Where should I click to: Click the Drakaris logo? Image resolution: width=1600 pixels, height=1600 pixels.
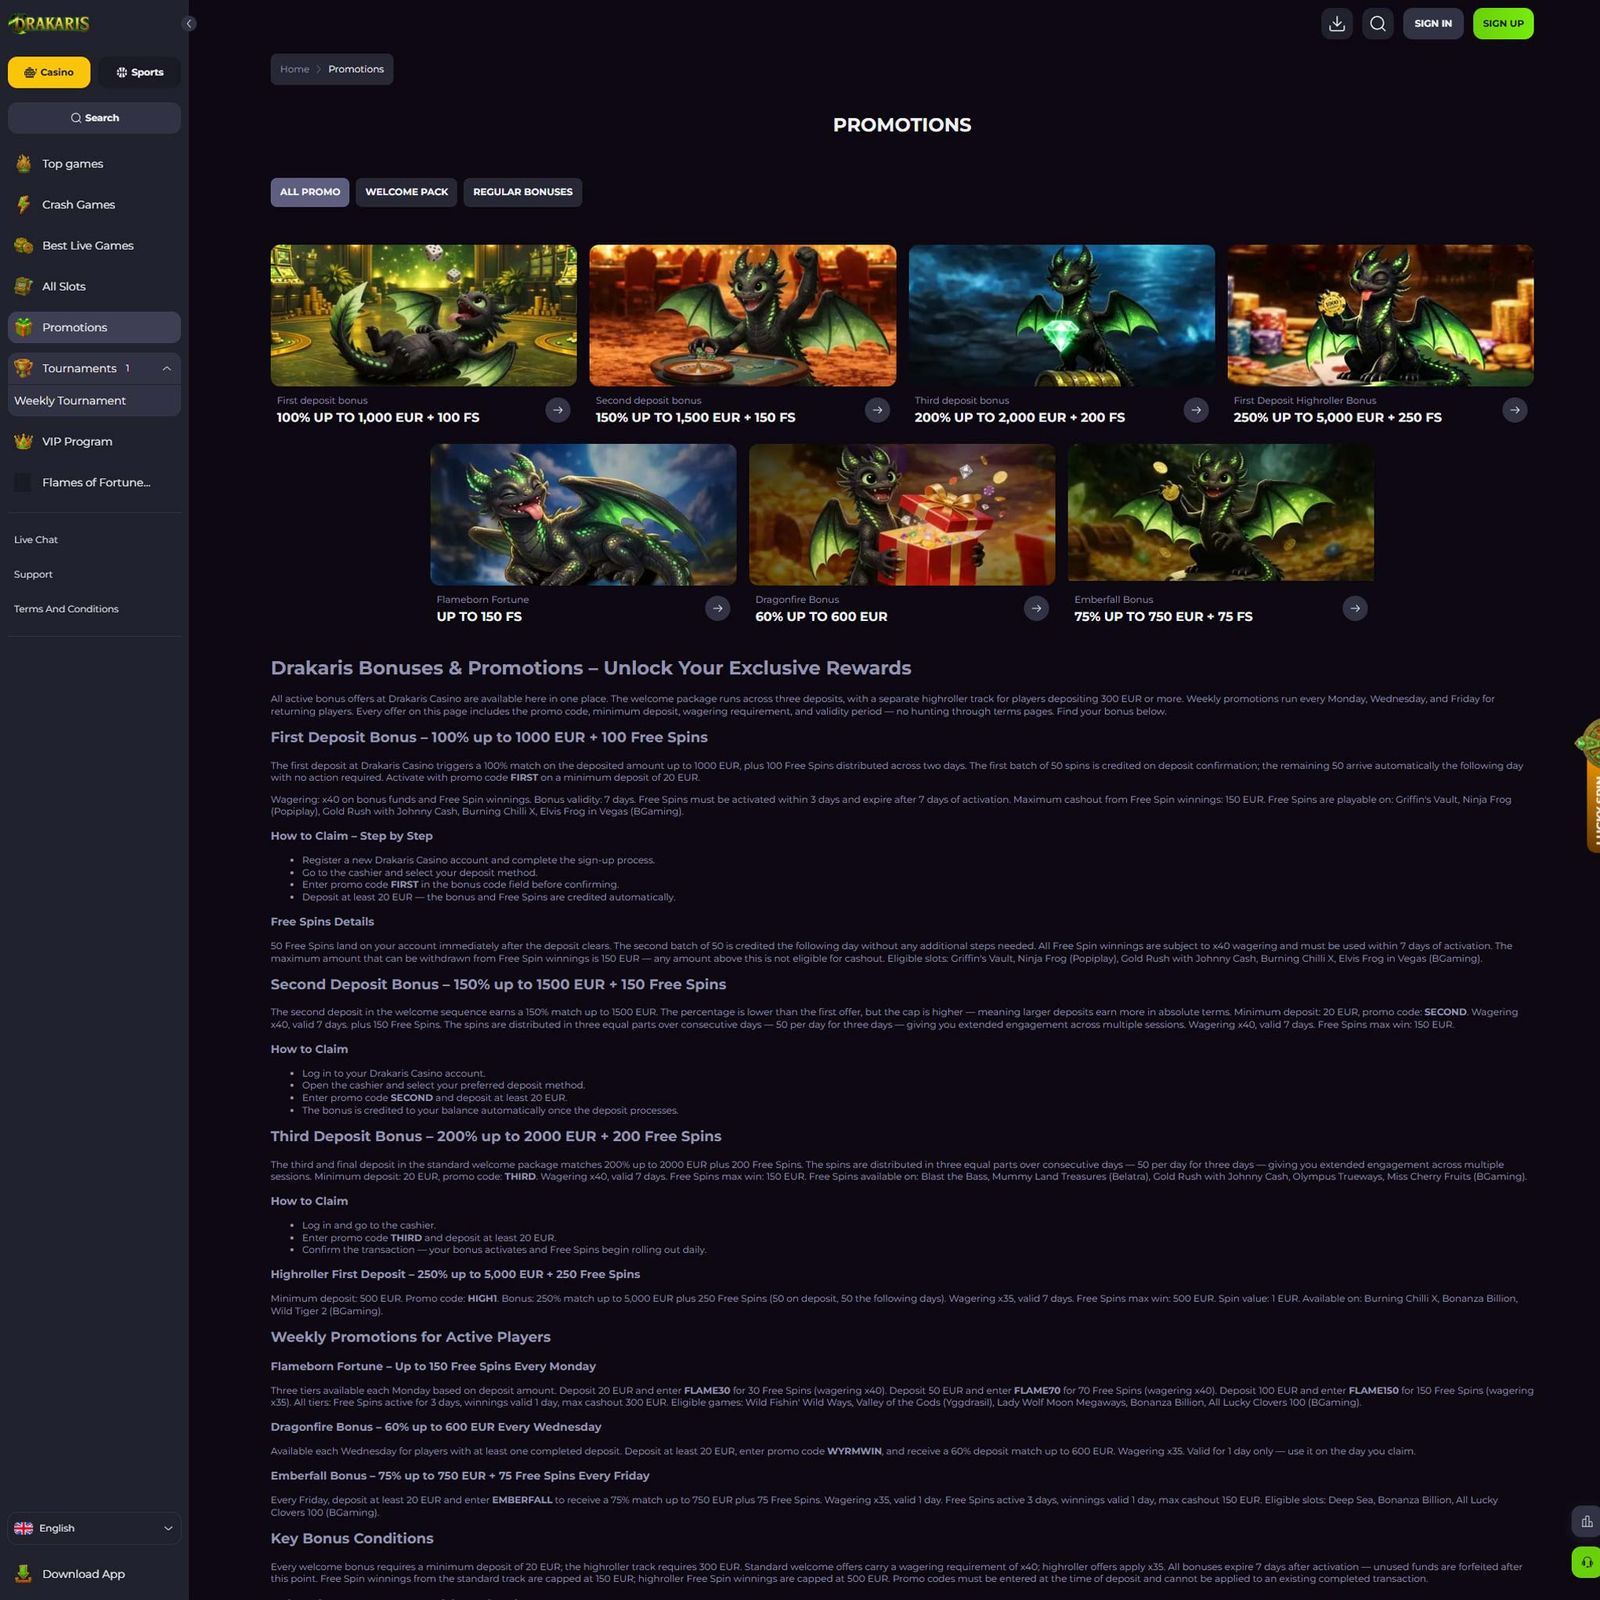pos(50,23)
